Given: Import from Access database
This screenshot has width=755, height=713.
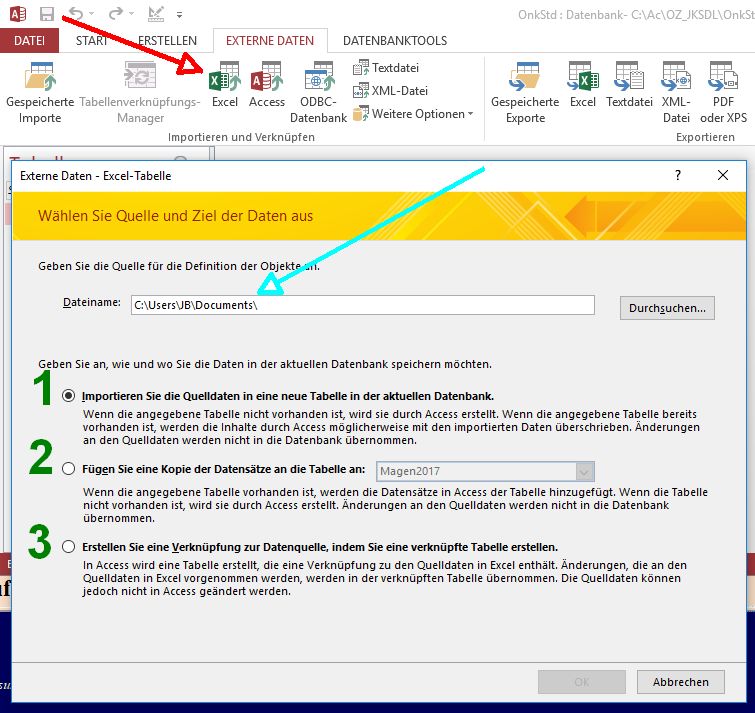Looking at the screenshot, I should click(267, 85).
